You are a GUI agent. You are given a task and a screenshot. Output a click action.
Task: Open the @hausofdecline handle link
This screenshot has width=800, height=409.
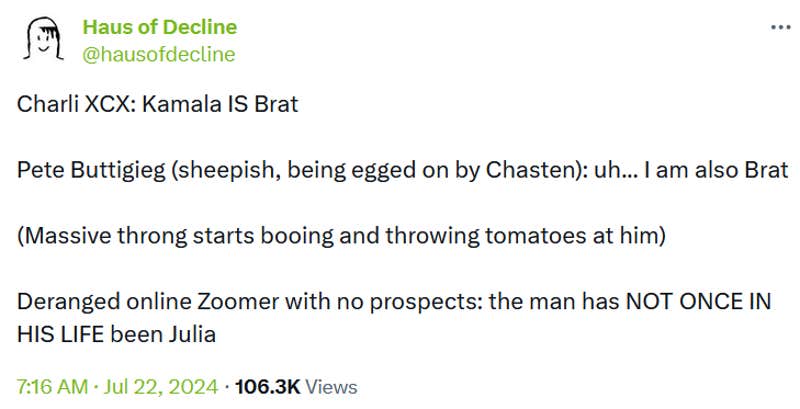click(159, 54)
